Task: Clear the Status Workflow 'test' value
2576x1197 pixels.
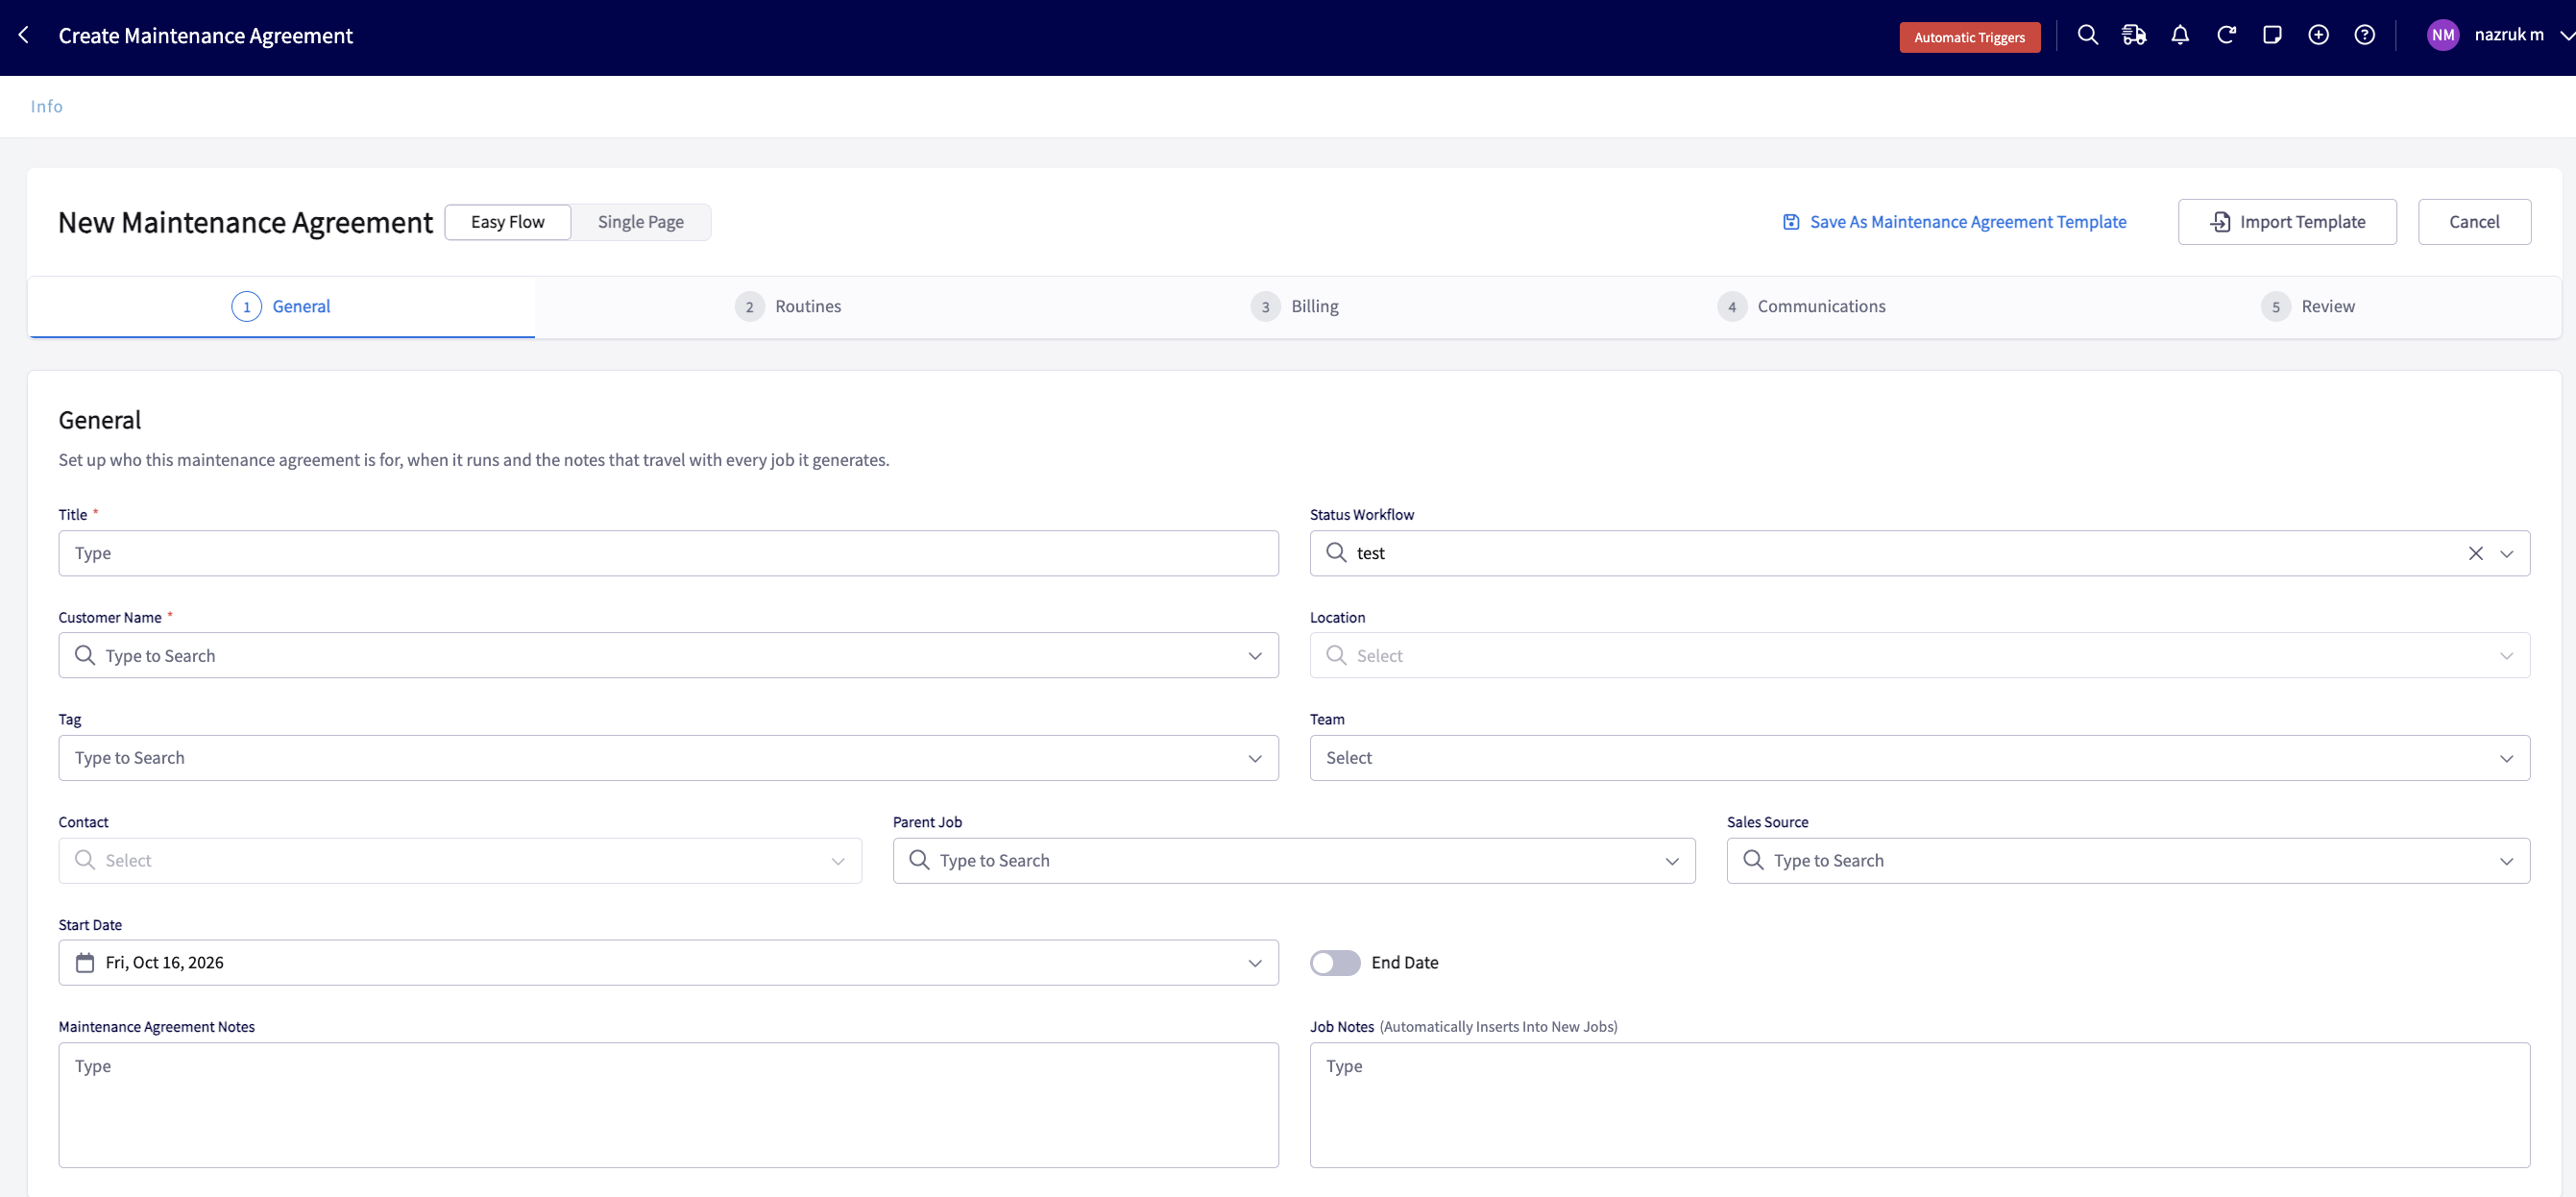Action: 2475,553
